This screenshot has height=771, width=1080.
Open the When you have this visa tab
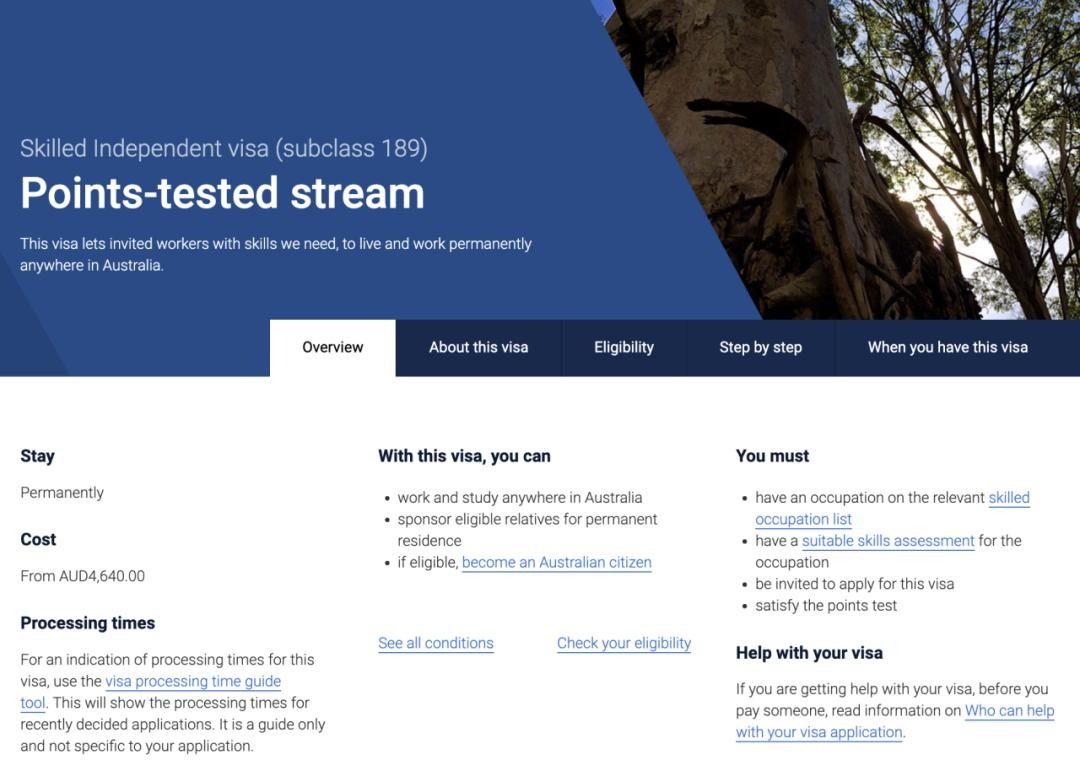click(x=947, y=348)
